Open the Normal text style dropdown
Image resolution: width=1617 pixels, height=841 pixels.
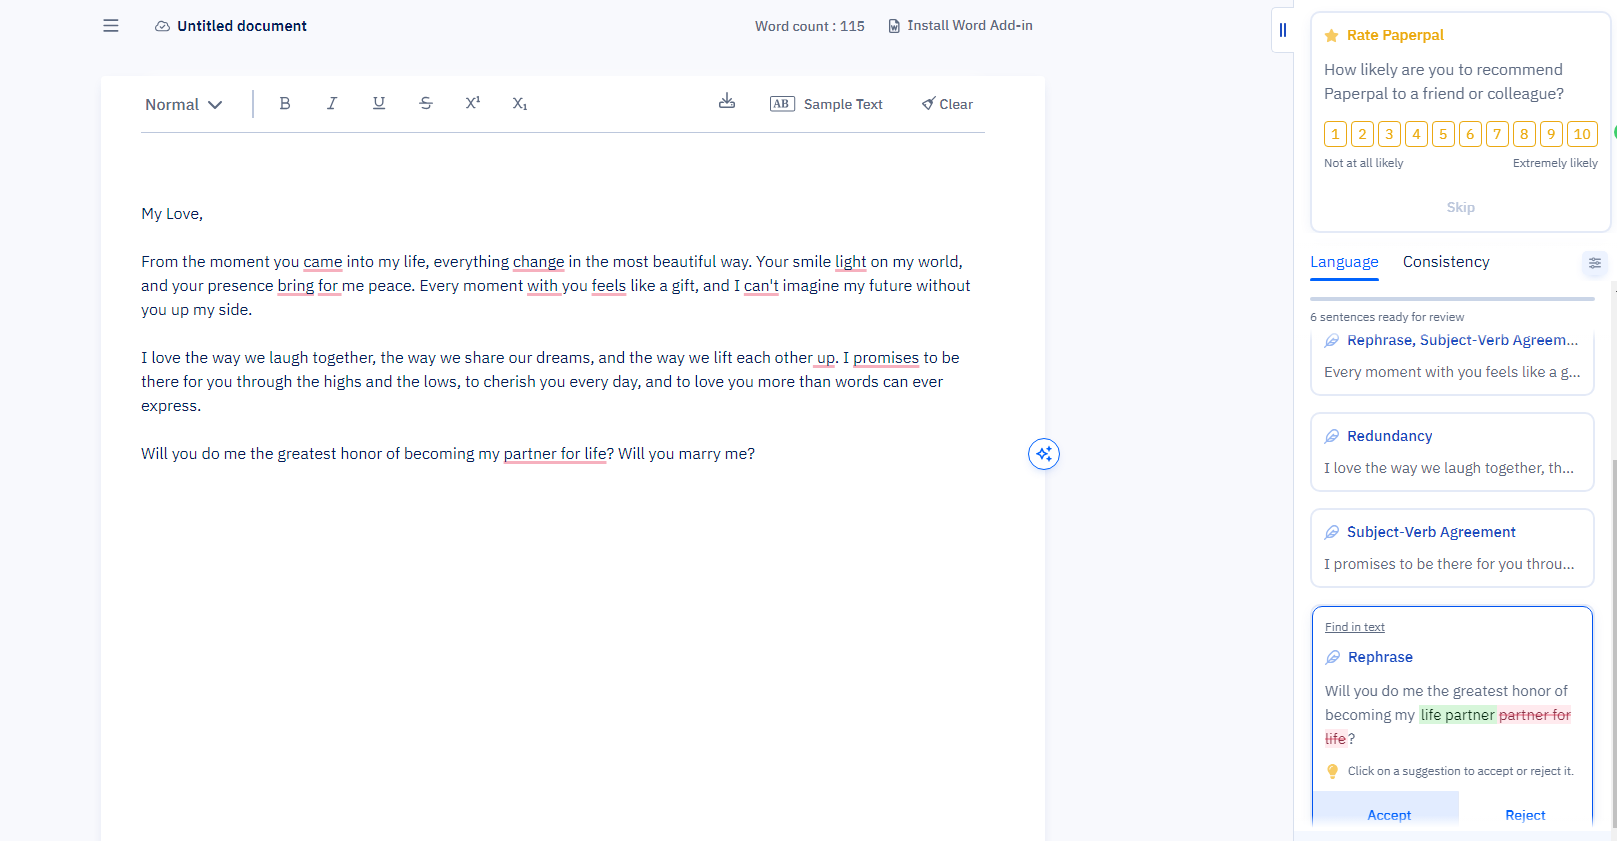tap(184, 105)
